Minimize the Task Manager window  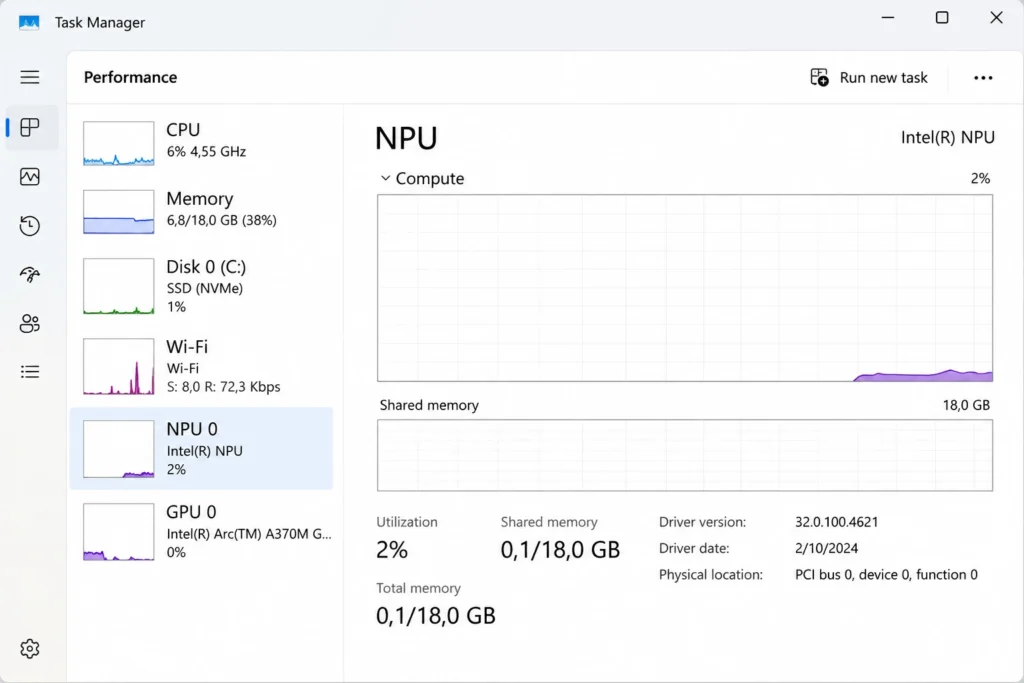coord(888,18)
